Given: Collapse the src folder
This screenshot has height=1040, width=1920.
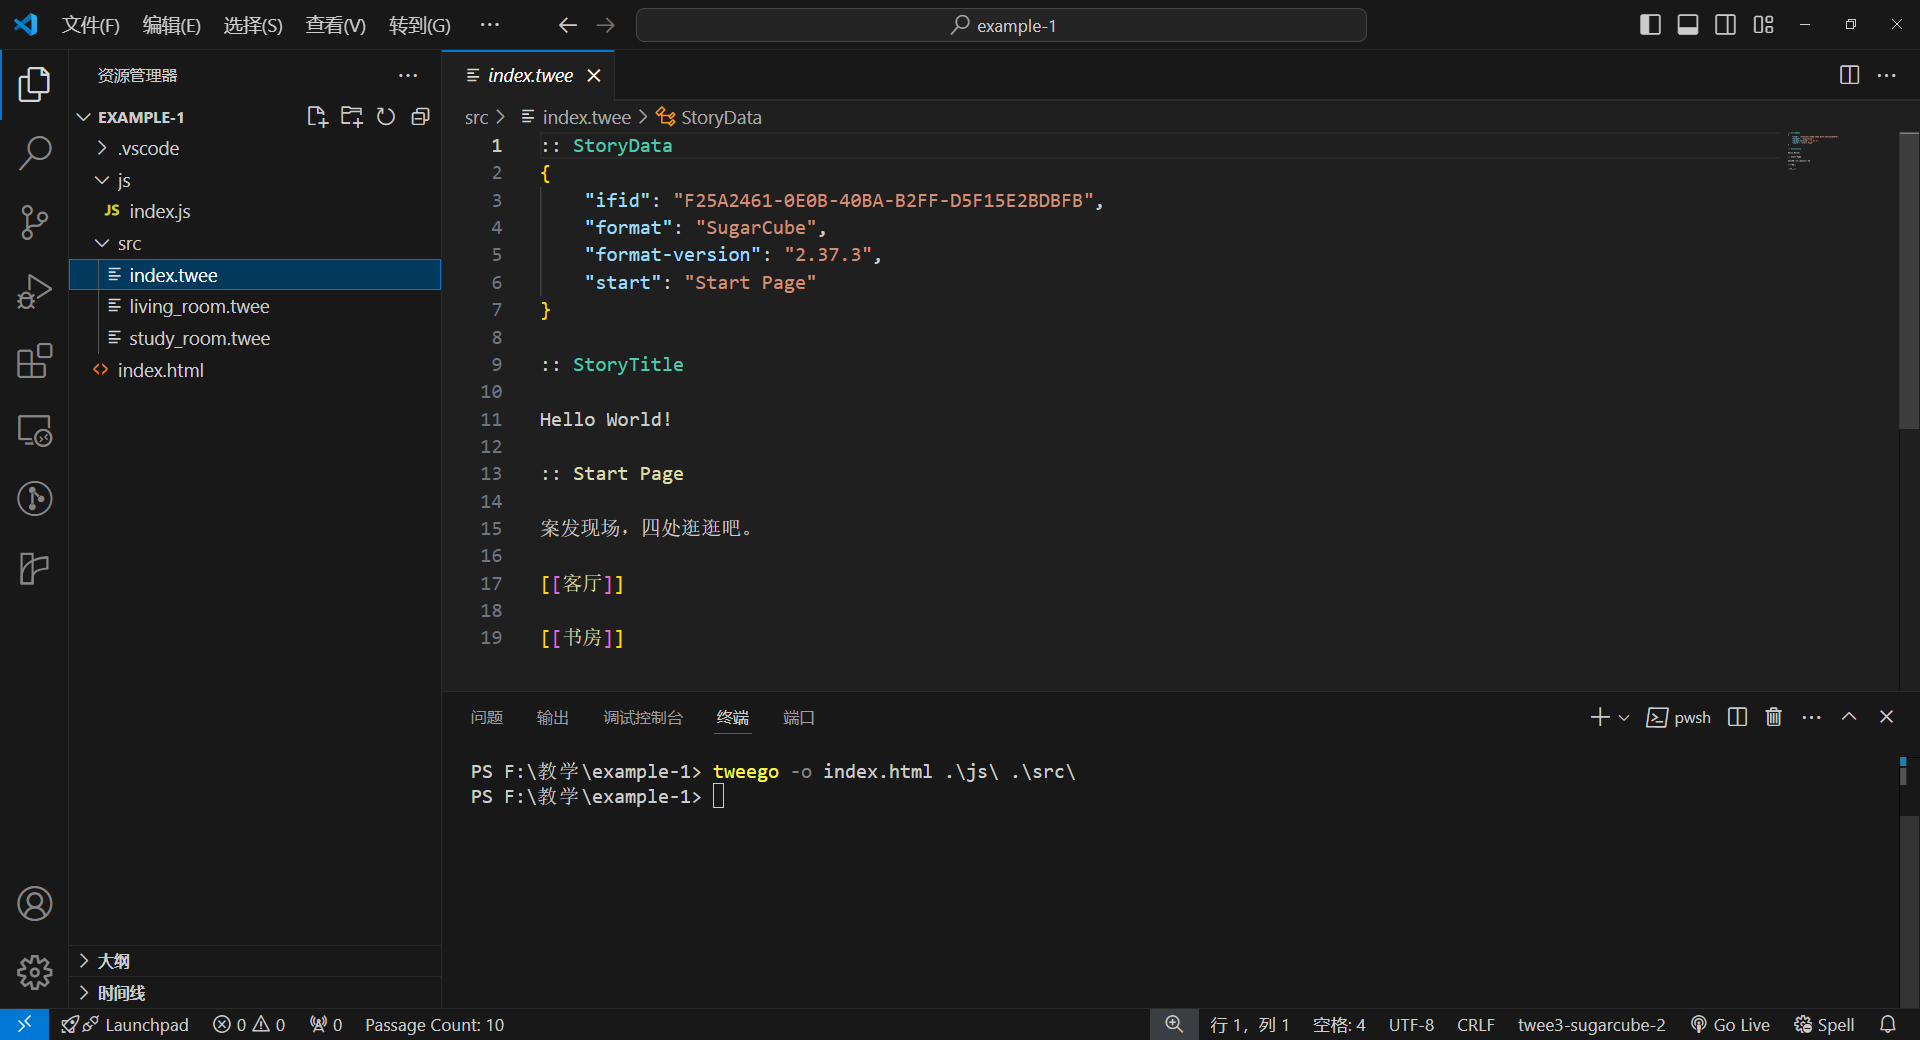Looking at the screenshot, I should 102,243.
